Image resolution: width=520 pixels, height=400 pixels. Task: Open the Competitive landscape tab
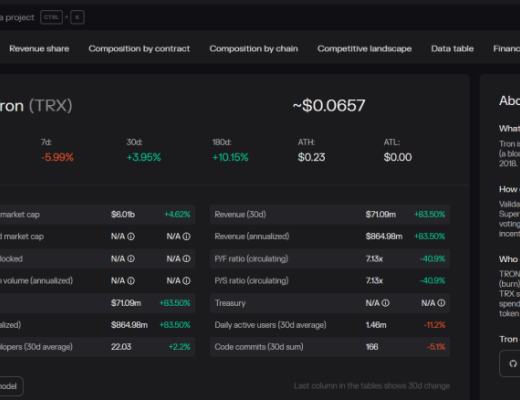(x=364, y=49)
